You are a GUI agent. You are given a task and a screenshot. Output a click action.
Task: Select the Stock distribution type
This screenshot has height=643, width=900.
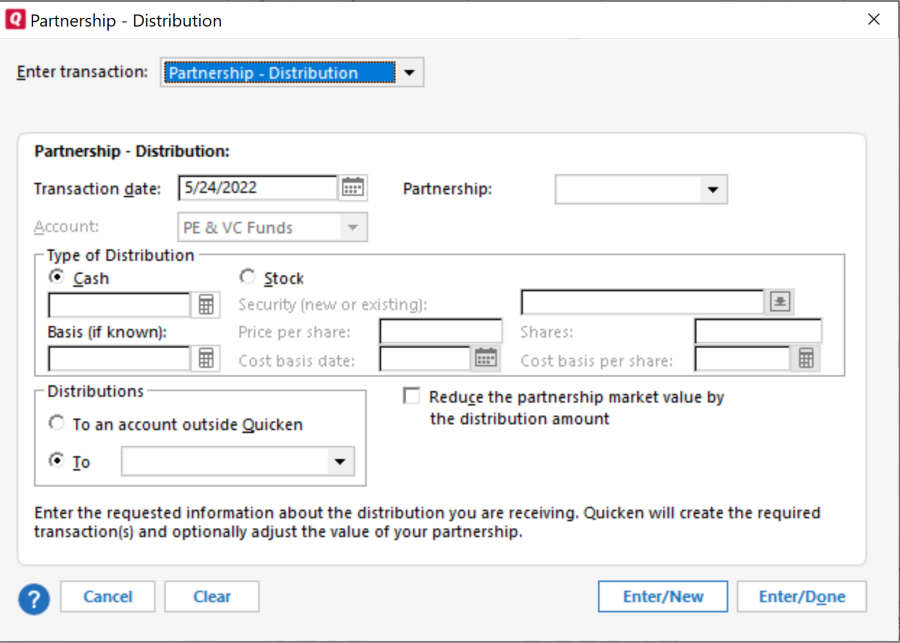247,277
